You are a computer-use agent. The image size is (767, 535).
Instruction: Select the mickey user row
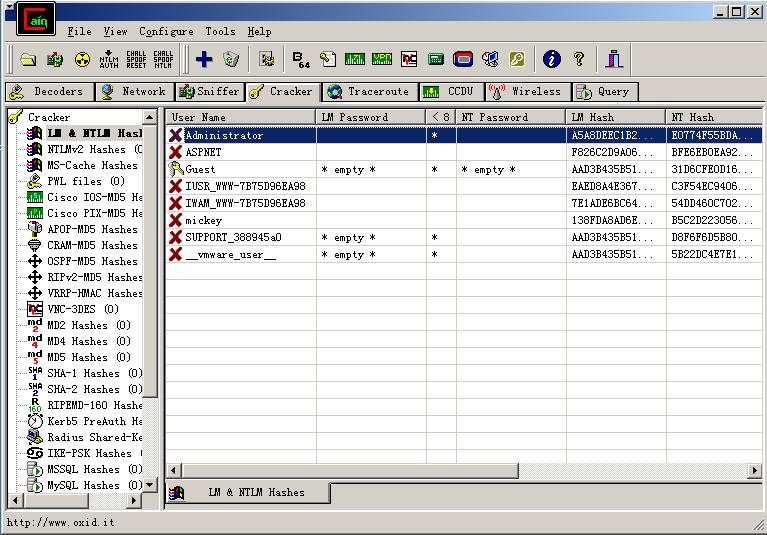(x=464, y=220)
